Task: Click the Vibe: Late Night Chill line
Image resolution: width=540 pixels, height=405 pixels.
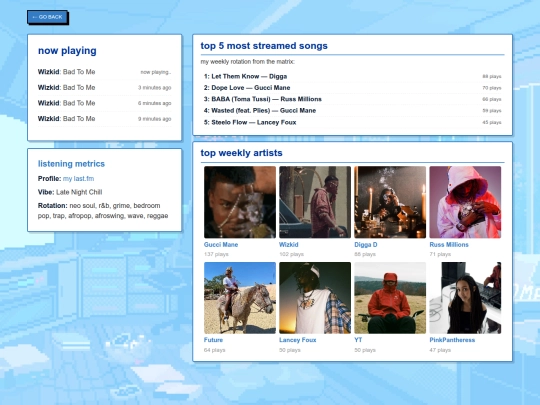Action: (x=70, y=192)
